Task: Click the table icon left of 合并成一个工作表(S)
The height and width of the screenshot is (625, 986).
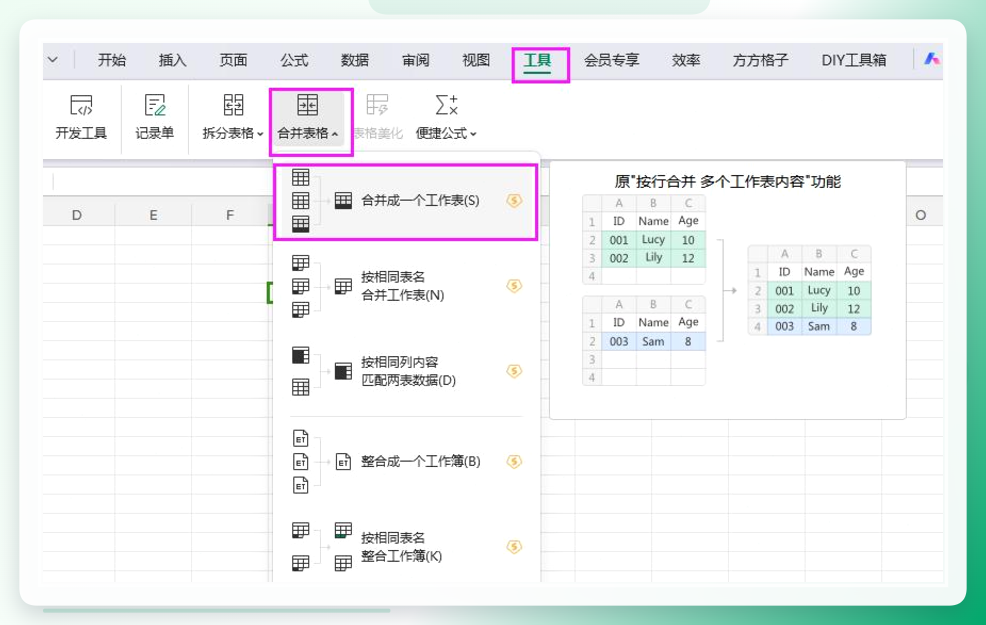Action: (343, 201)
